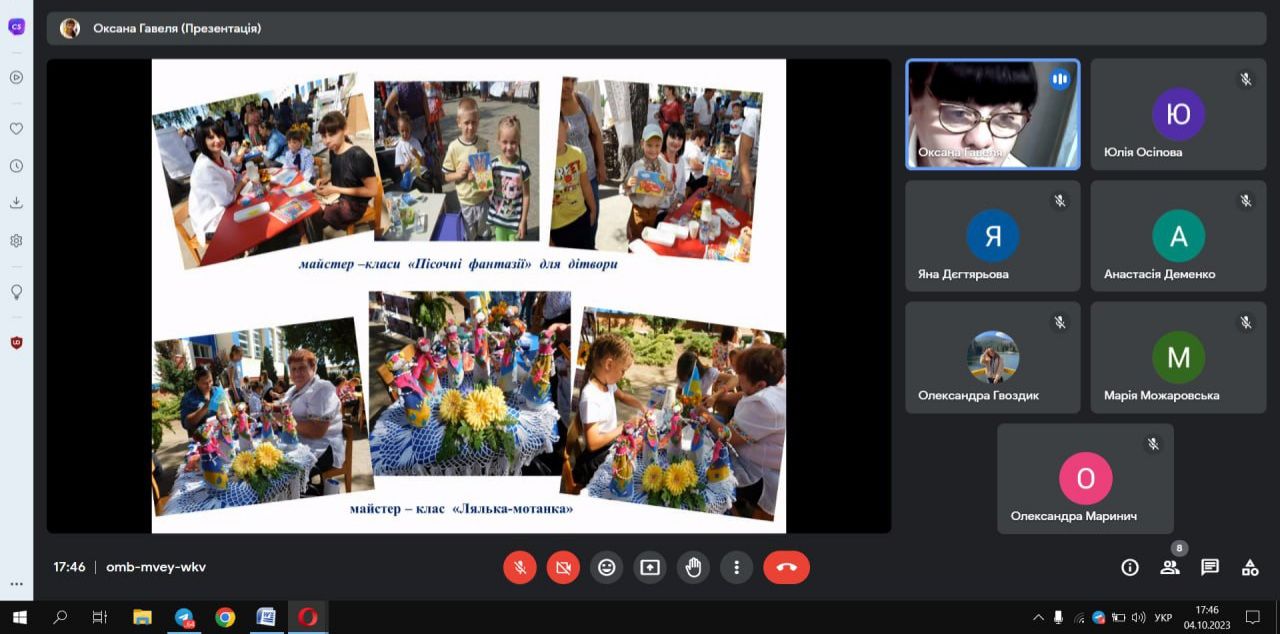Click the meeting code omb-mvey-wkv
Image resolution: width=1280 pixels, height=634 pixels.
pyautogui.click(x=156, y=567)
